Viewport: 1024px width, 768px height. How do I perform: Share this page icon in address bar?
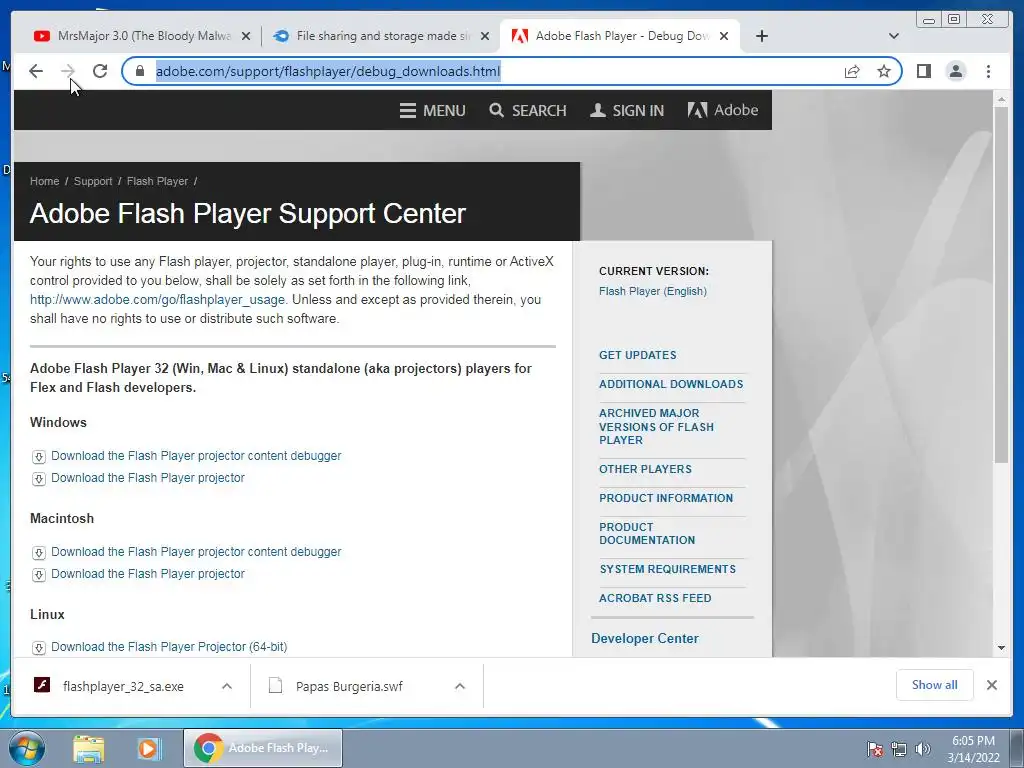point(852,71)
